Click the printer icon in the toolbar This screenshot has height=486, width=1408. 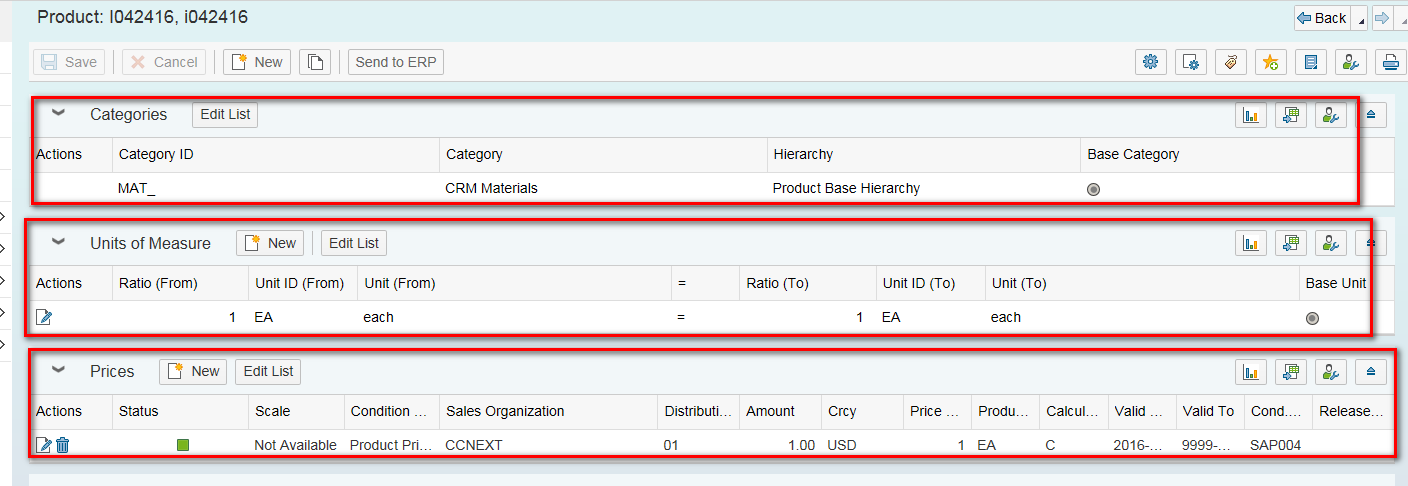click(x=1390, y=62)
